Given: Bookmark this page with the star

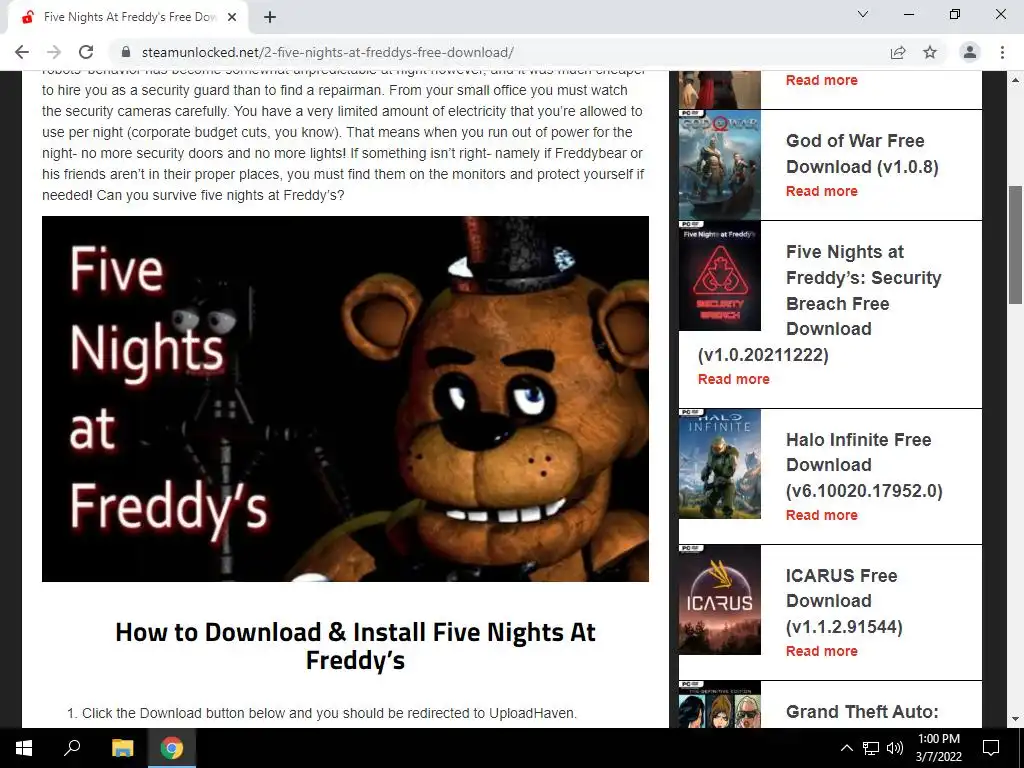Looking at the screenshot, I should [930, 52].
